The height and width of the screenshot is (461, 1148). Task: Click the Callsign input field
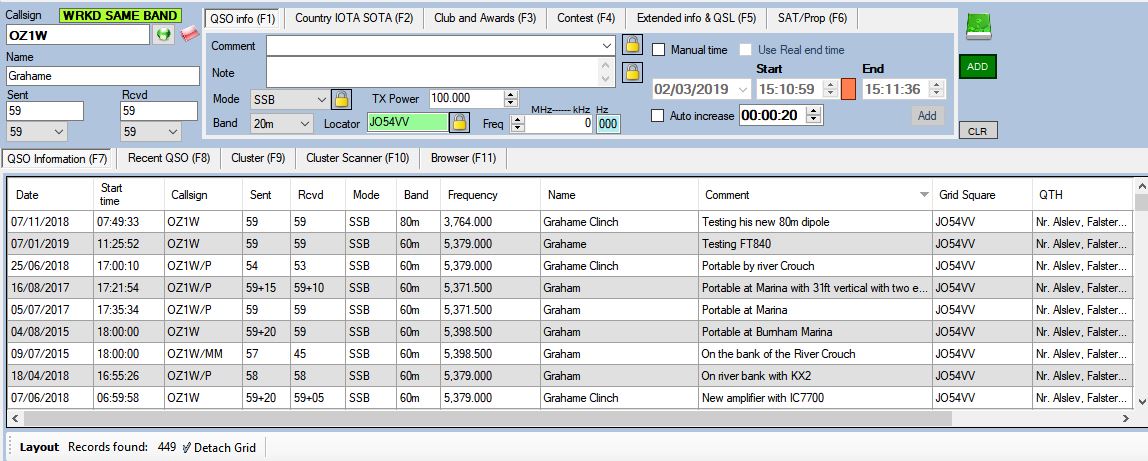[78, 34]
